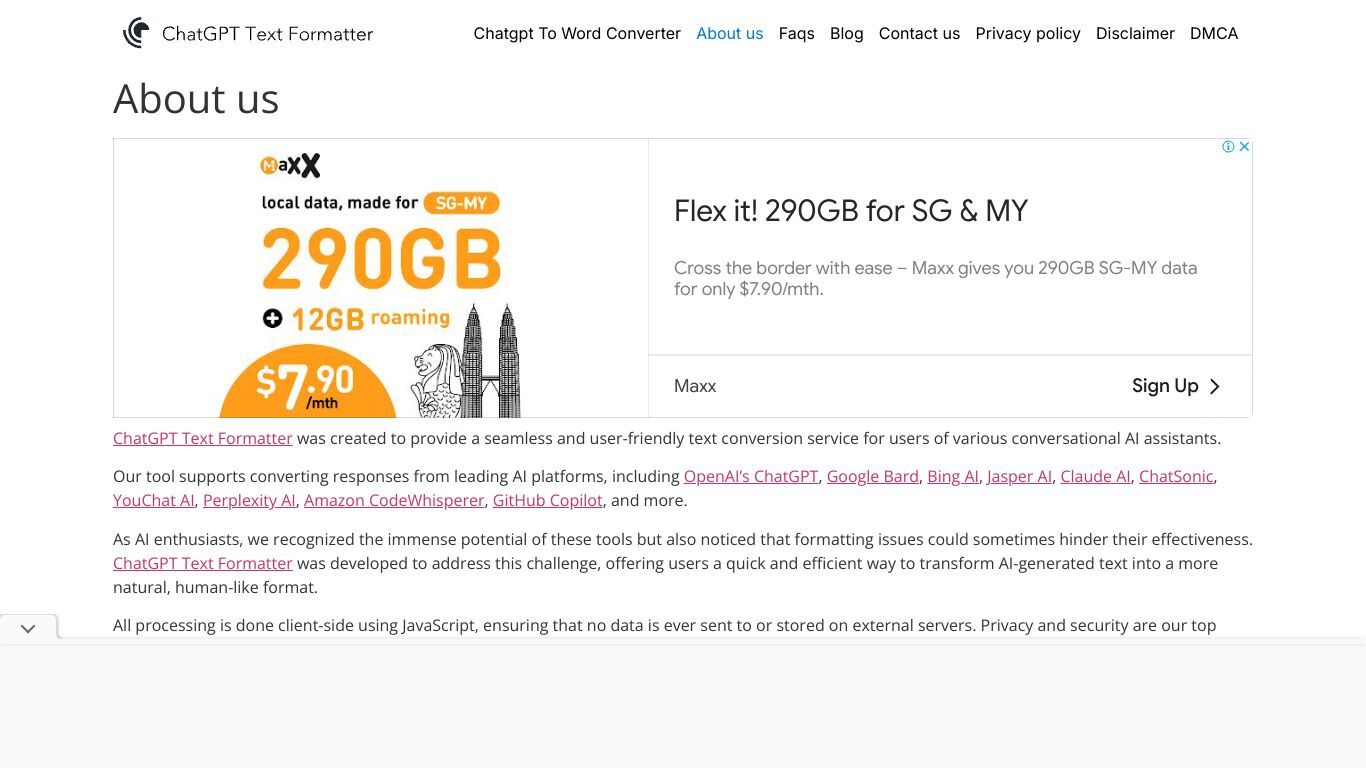Open the GitHub Copilot link
Viewport: 1366px width, 768px height.
[x=548, y=500]
